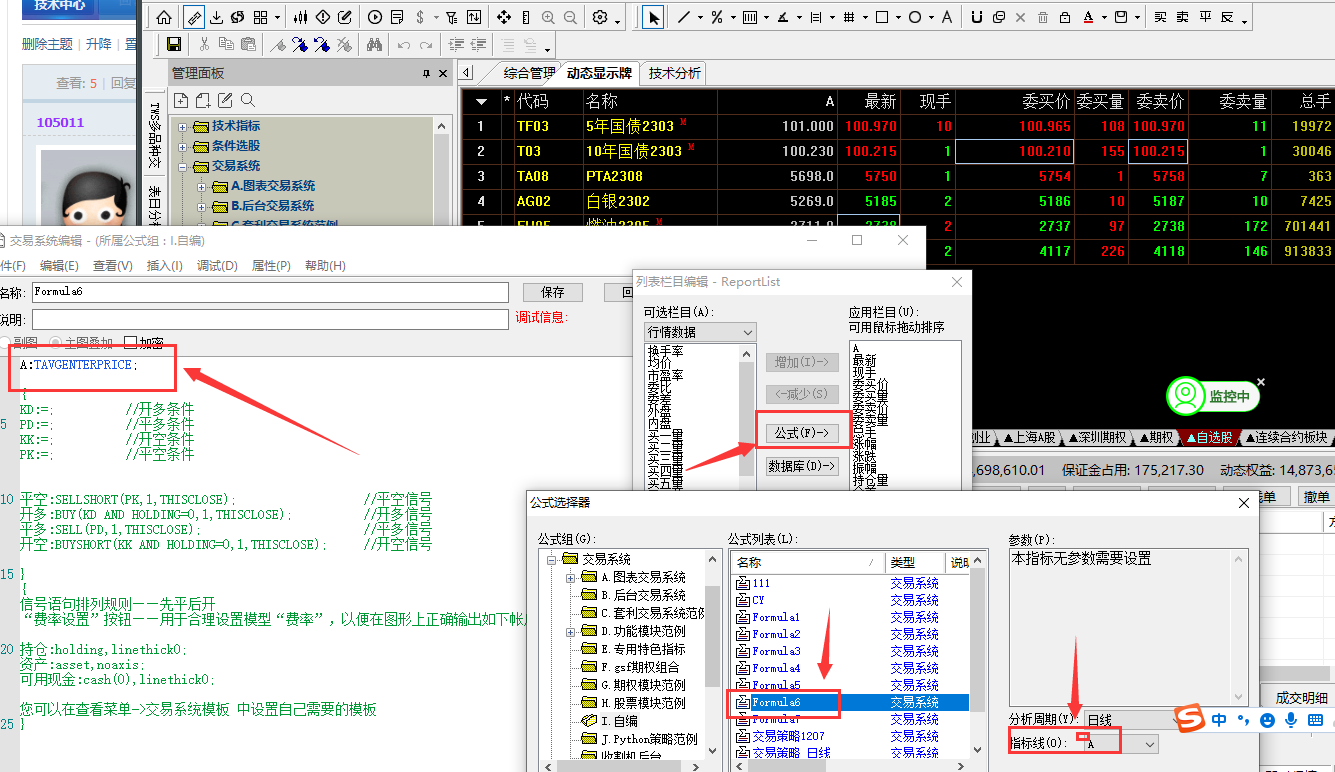
Task: Open the font color swatch A
Action: [1089, 18]
